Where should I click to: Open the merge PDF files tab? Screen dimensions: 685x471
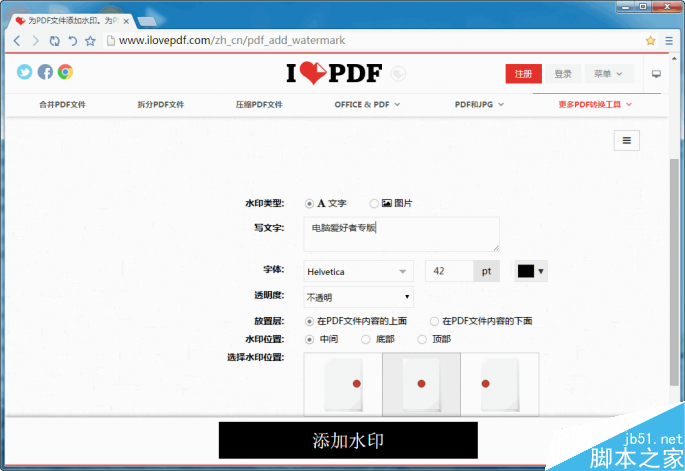point(62,104)
